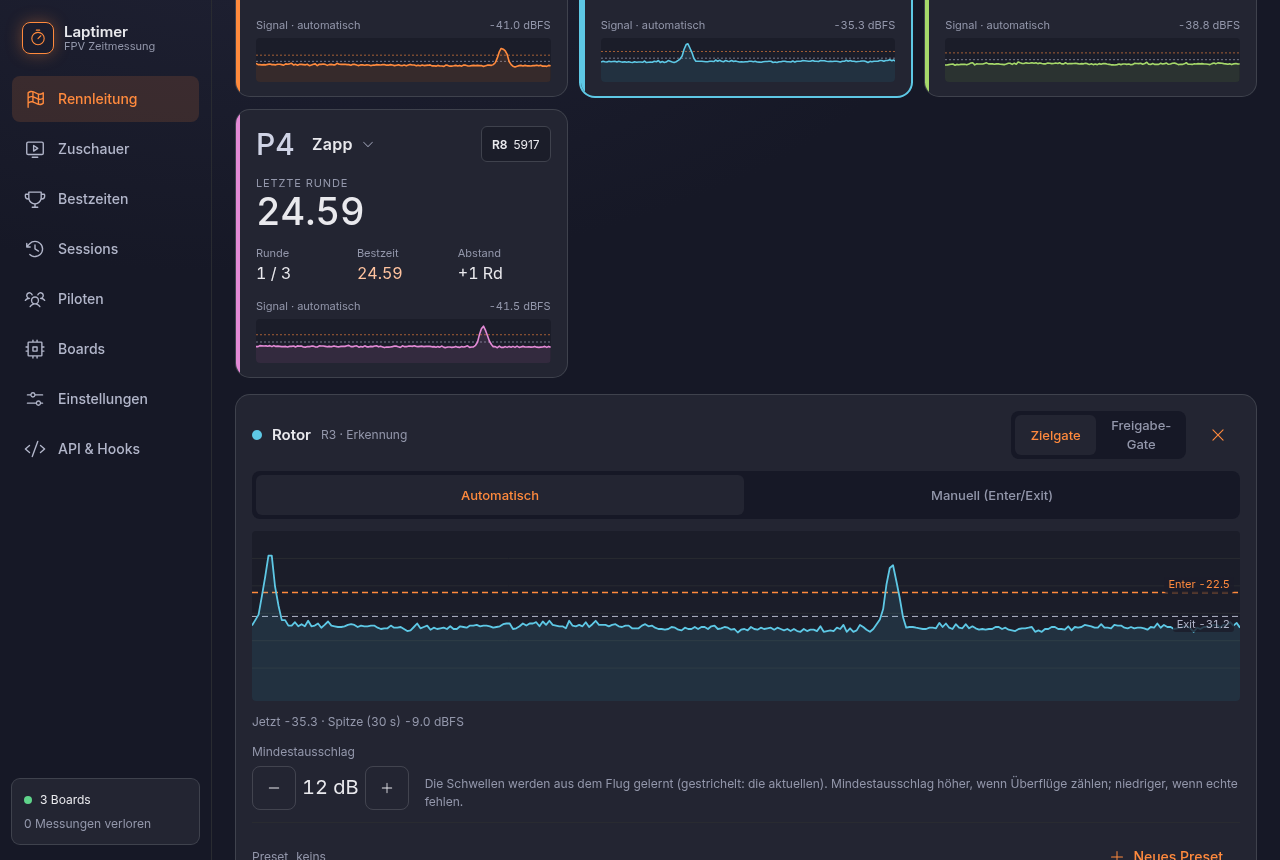1280x860 pixels.
Task: Click the Laptimer stopwatch logo icon
Action: coord(38,38)
